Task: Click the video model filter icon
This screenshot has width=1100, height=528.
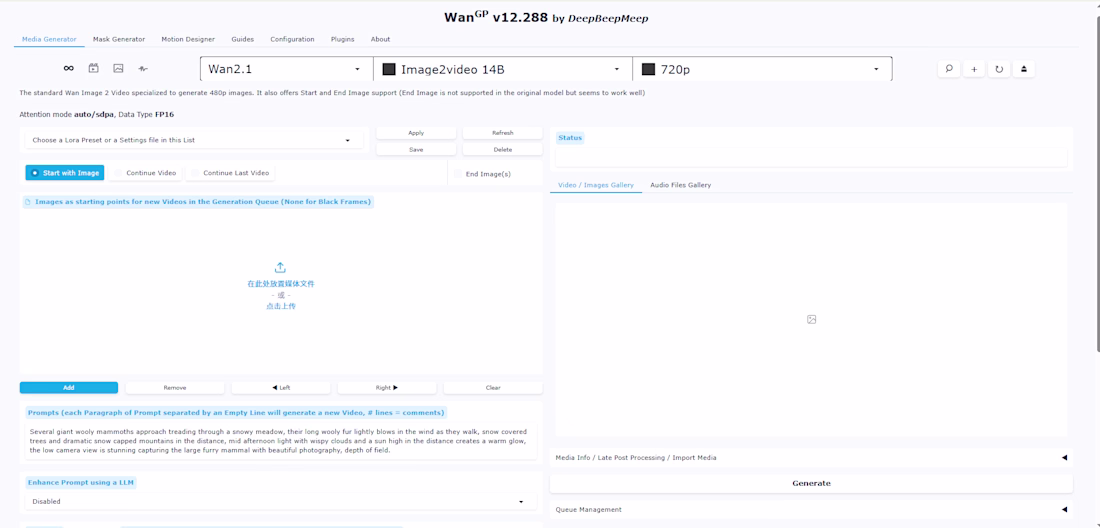Action: click(x=93, y=69)
